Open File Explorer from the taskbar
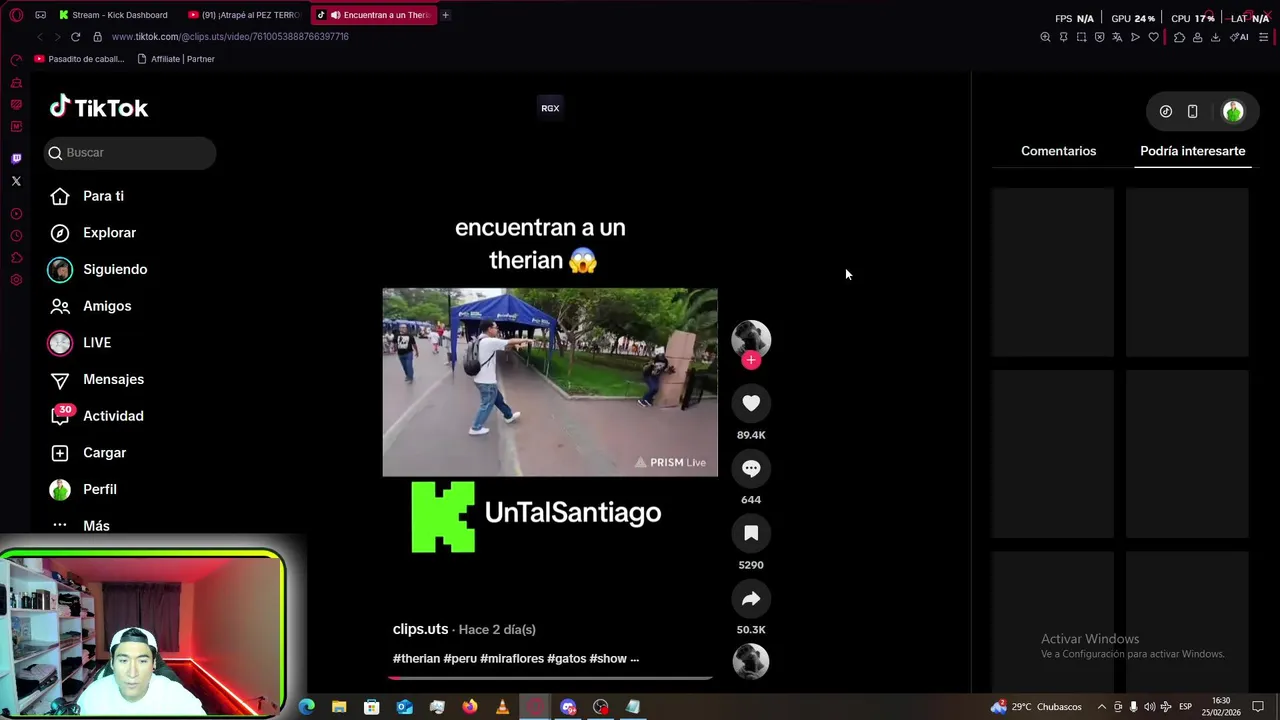The image size is (1280, 720). click(x=339, y=707)
